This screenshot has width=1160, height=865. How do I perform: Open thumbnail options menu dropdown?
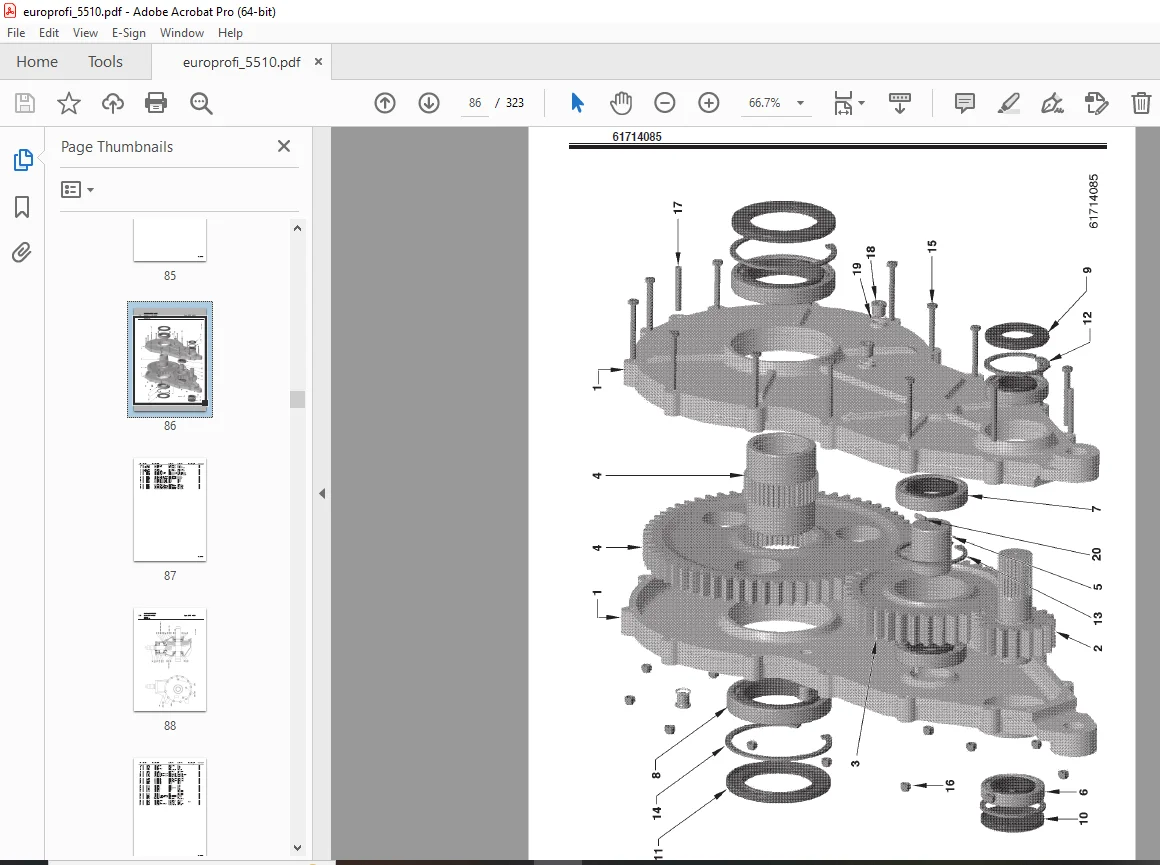tap(77, 190)
